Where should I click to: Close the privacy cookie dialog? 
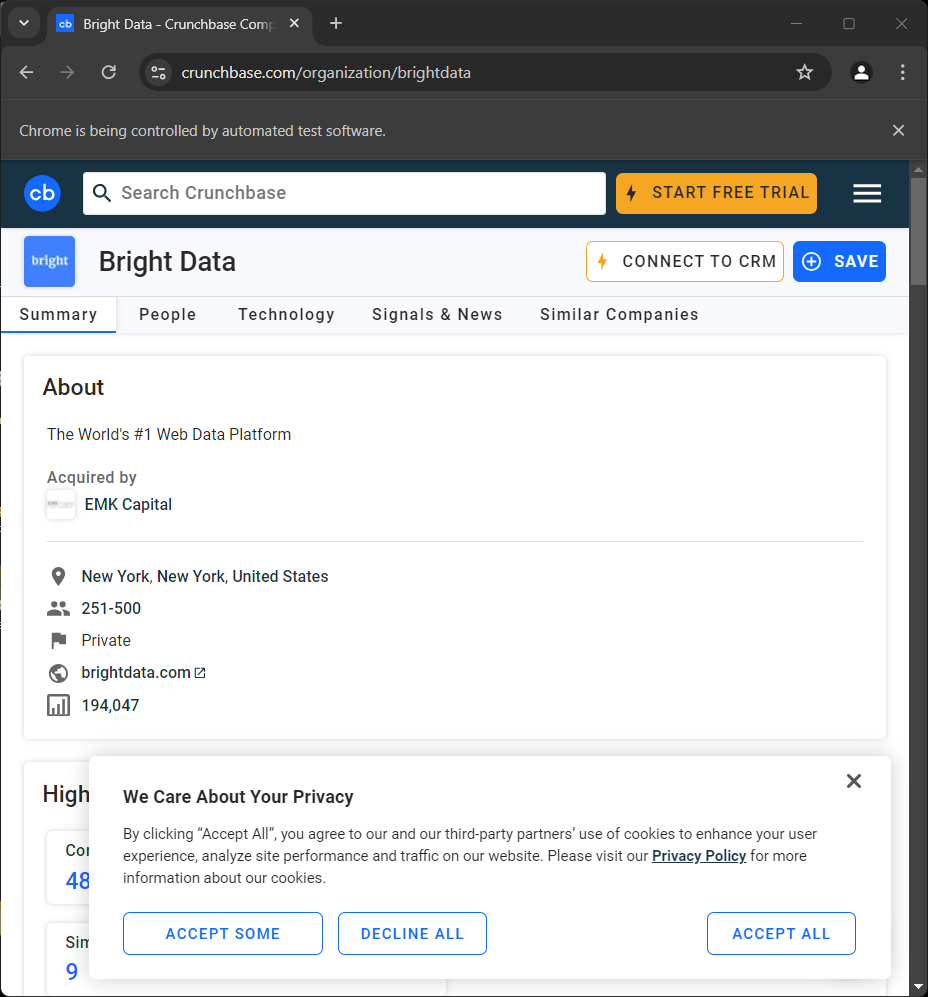click(x=853, y=781)
